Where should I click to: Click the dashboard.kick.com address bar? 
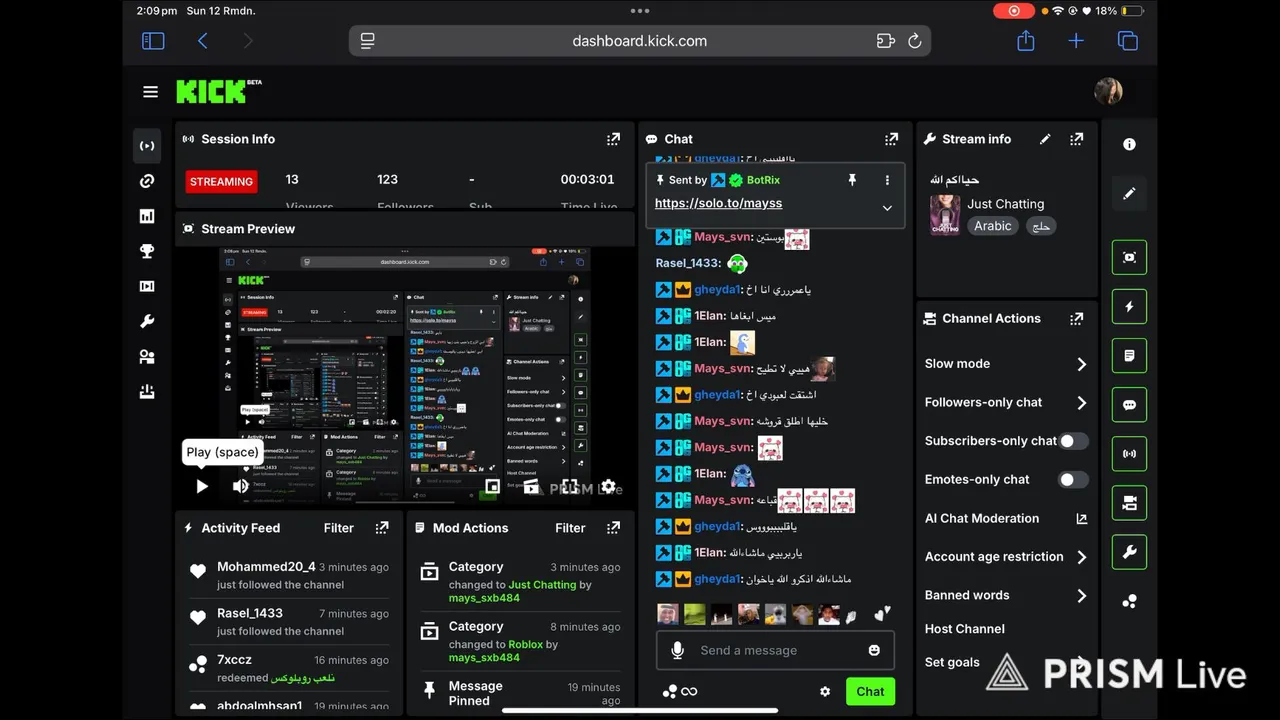point(640,41)
